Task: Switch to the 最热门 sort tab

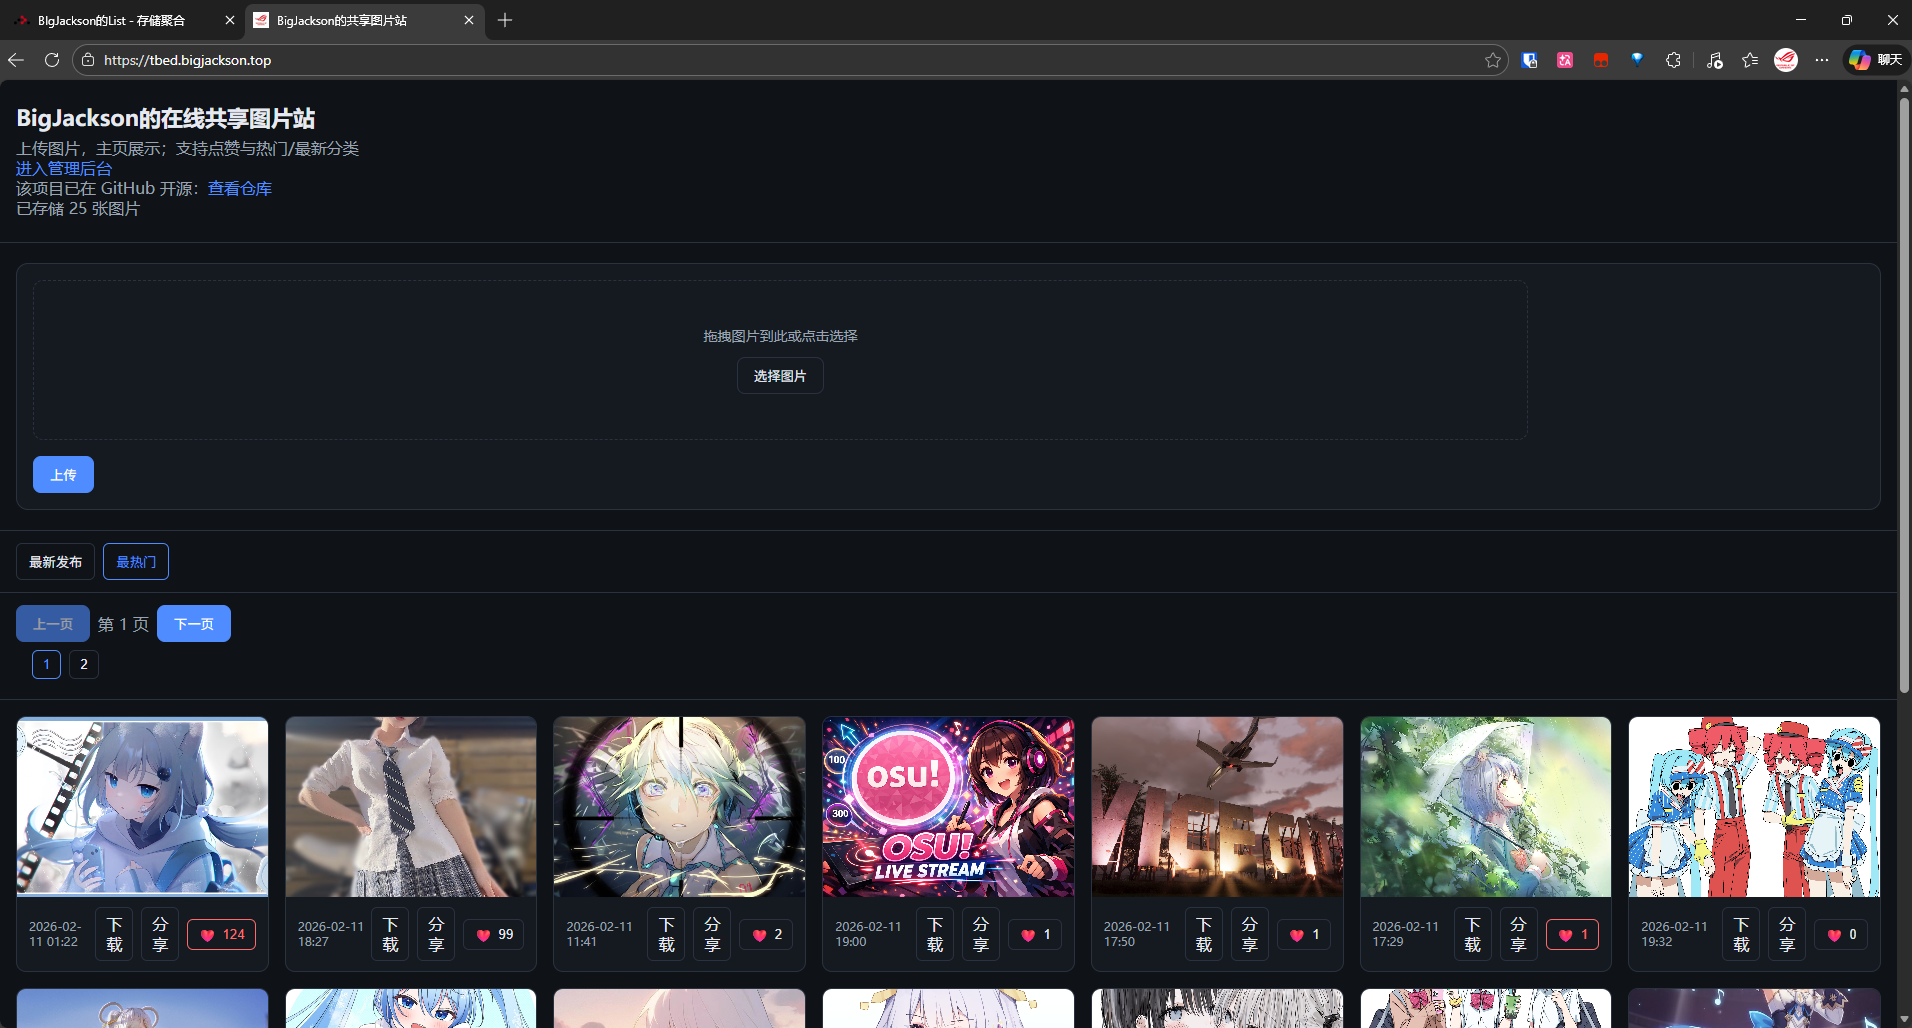Action: (136, 562)
